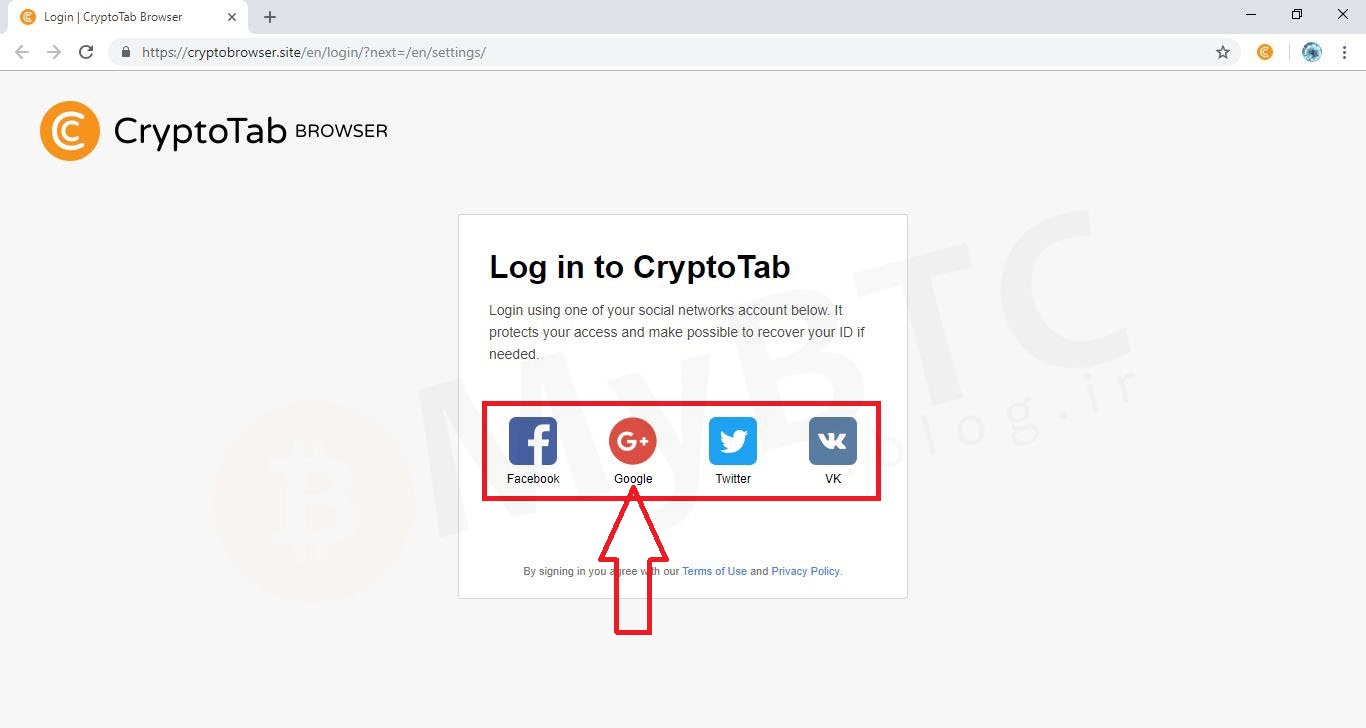Click the Google label under the icon

click(x=633, y=479)
